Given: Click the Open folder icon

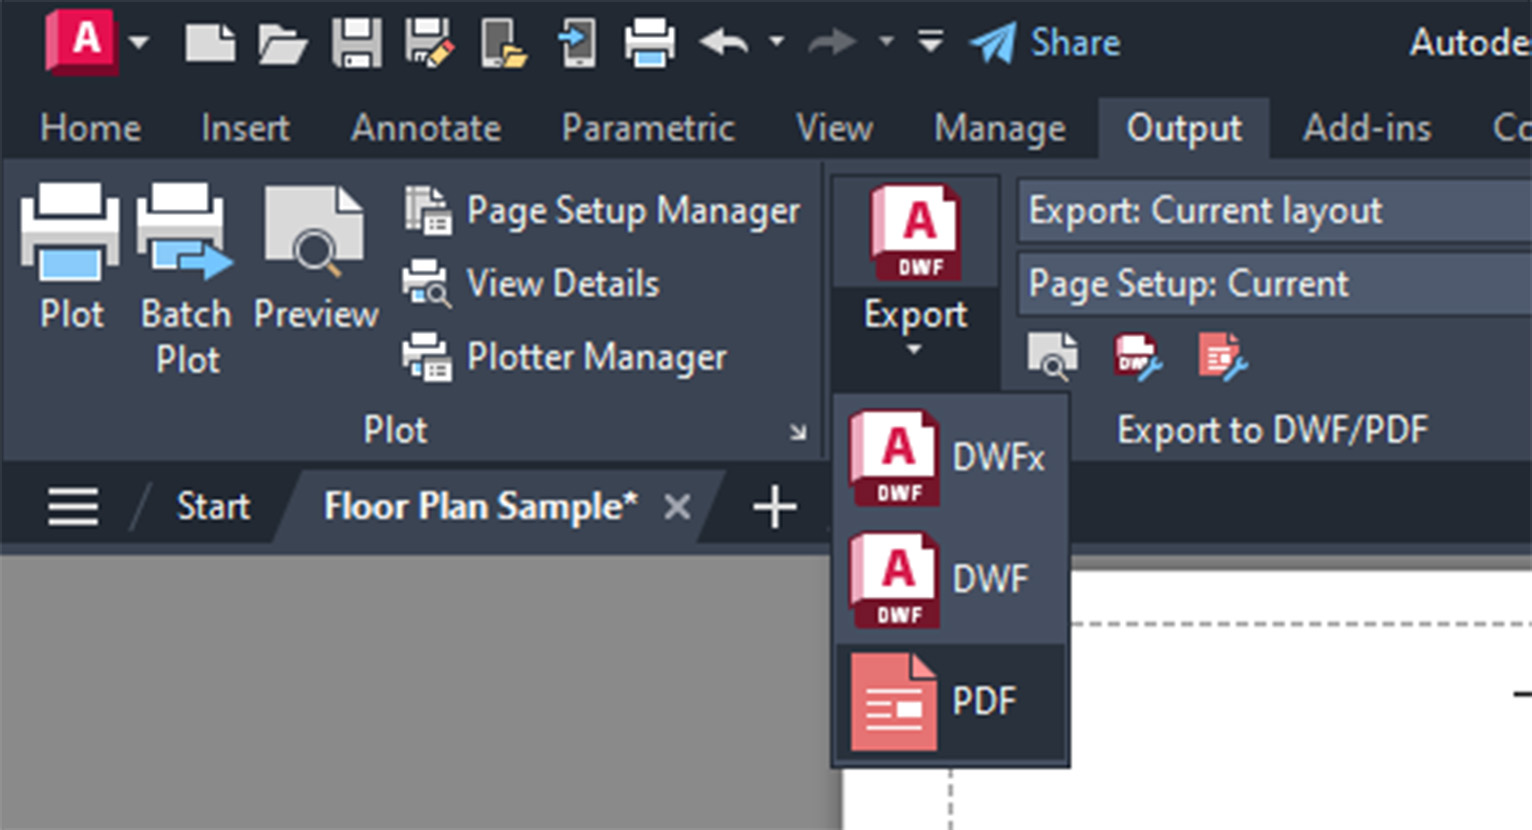Looking at the screenshot, I should coord(281,43).
